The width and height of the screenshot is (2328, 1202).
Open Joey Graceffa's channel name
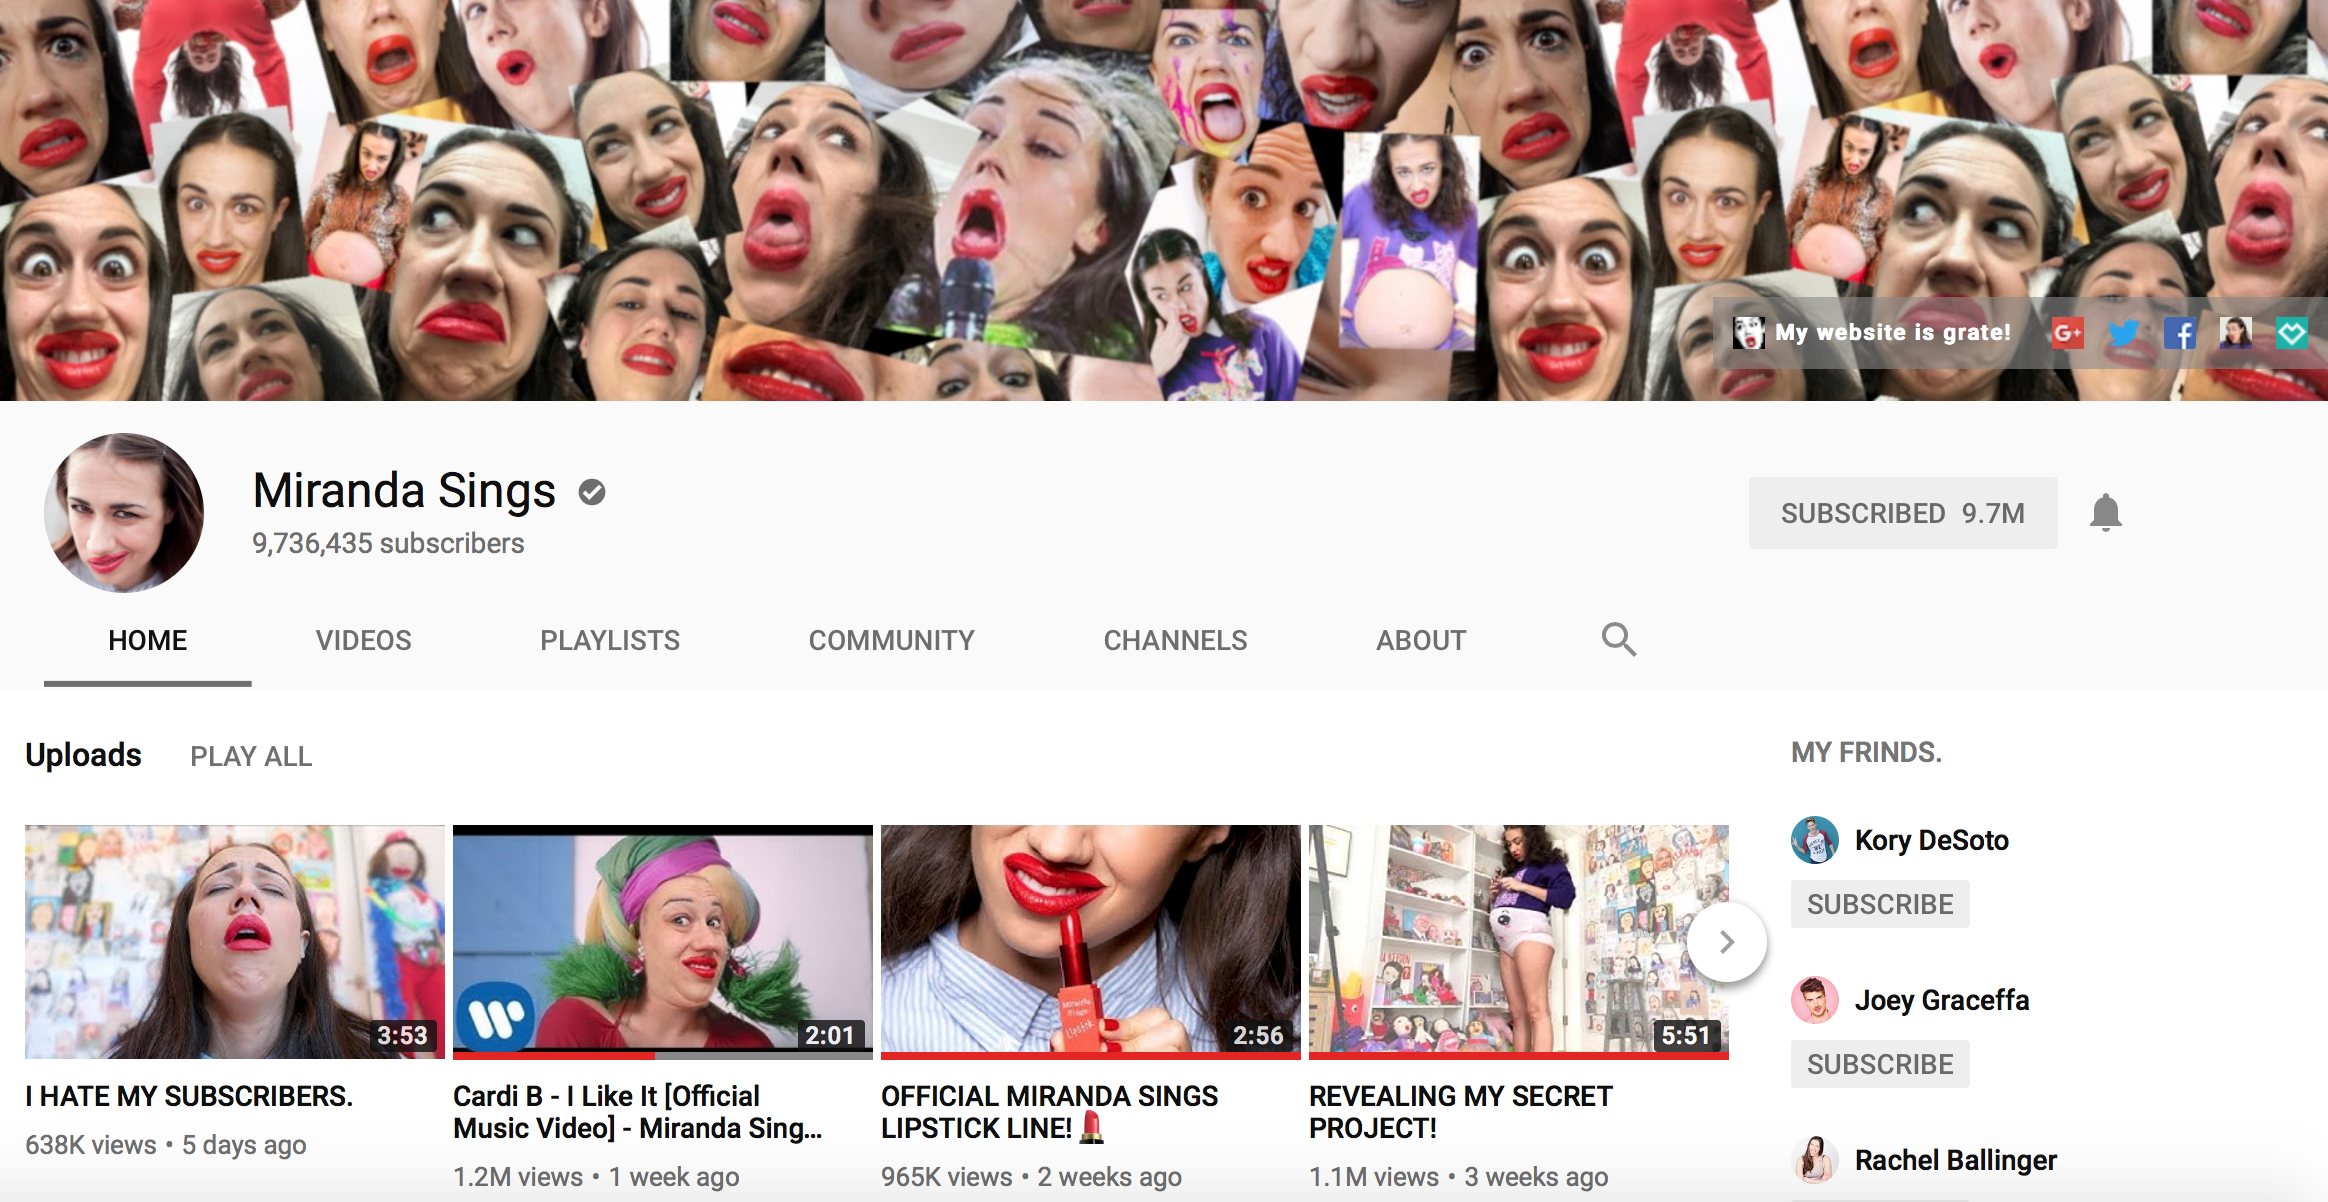[1942, 1000]
